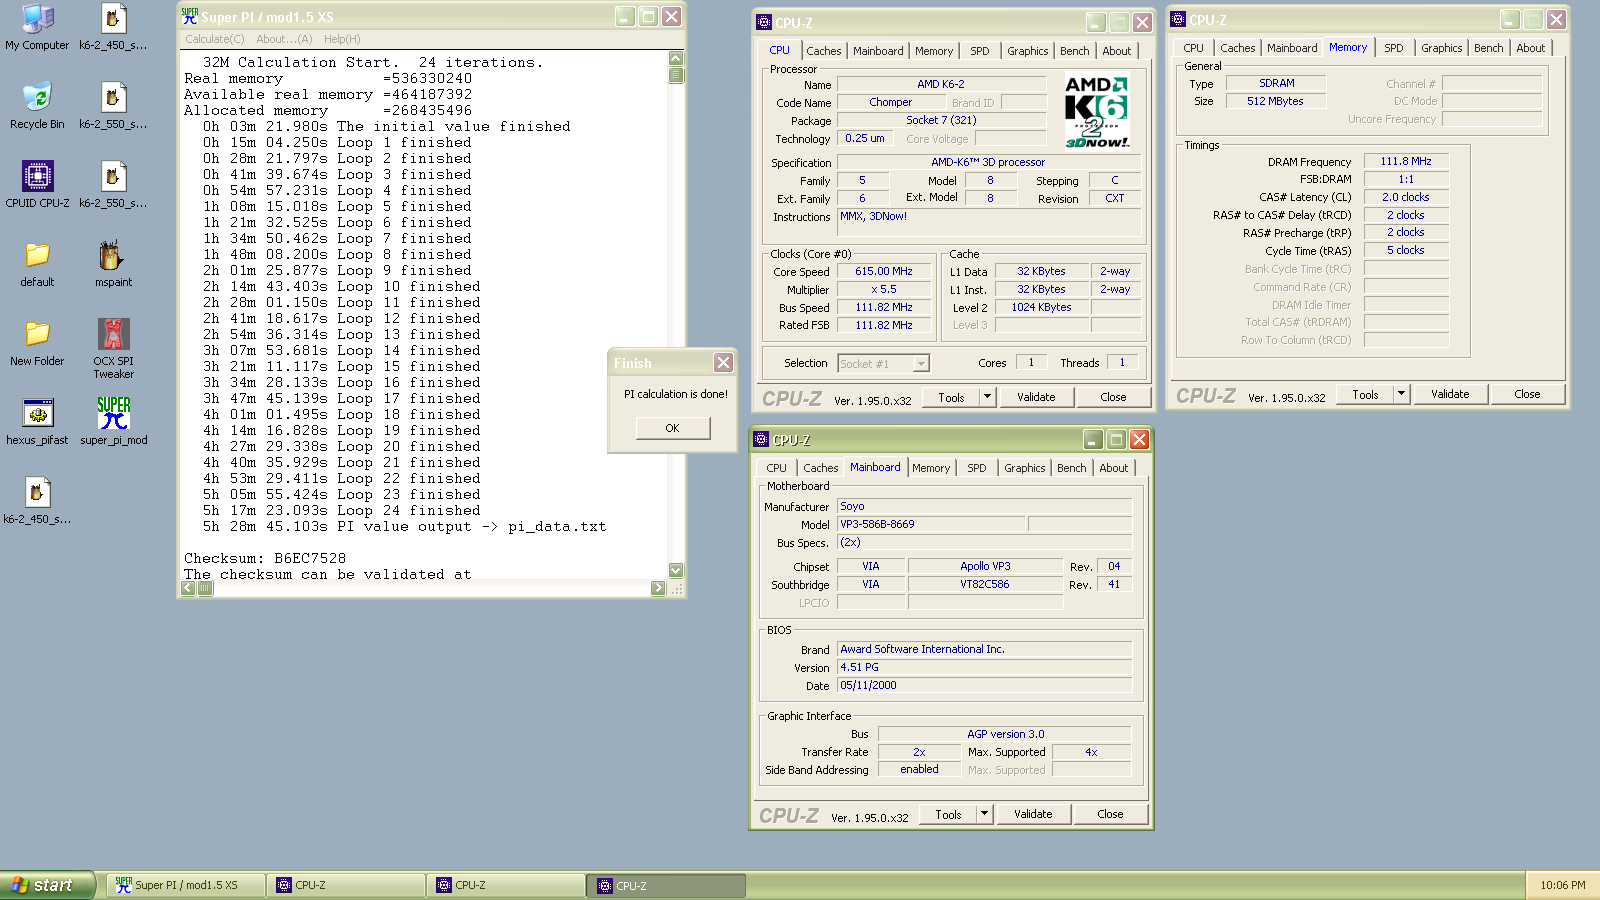Switch to Super PI taskbar button
This screenshot has width=1600, height=900.
(x=186, y=885)
